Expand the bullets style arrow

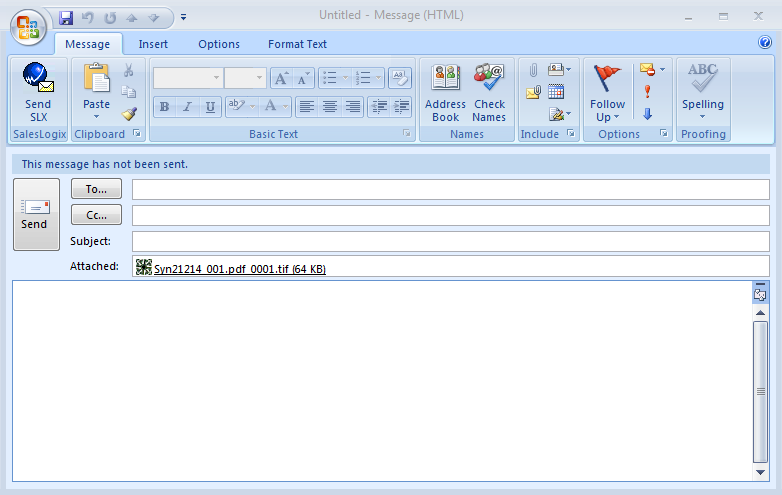(x=345, y=78)
